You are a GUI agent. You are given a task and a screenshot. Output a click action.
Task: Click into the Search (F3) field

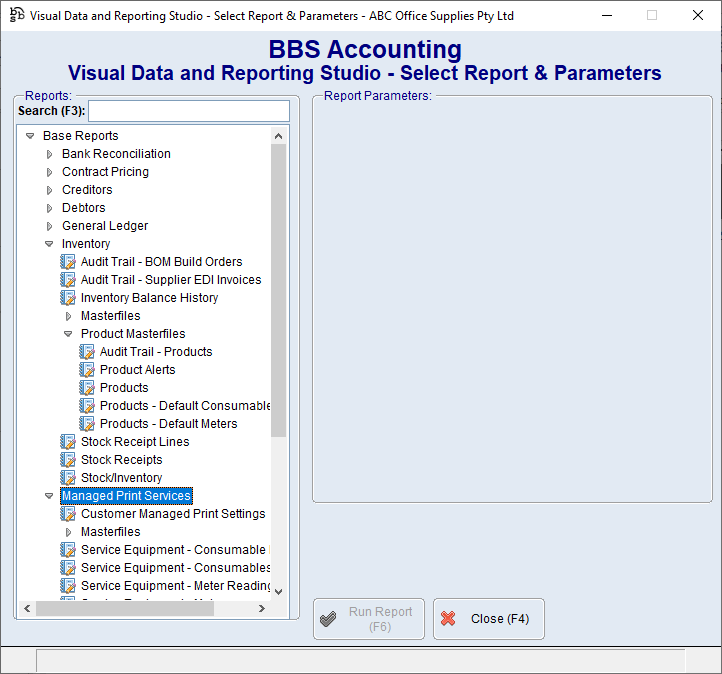(x=188, y=111)
